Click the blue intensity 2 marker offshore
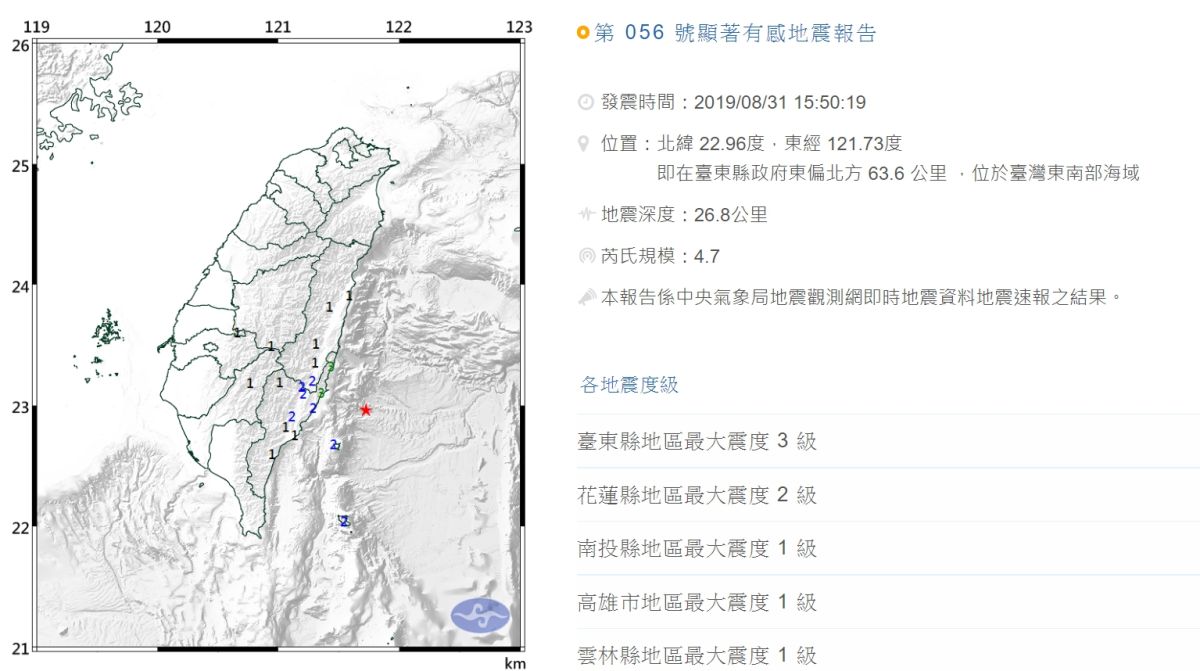1200x671 pixels. click(x=344, y=519)
